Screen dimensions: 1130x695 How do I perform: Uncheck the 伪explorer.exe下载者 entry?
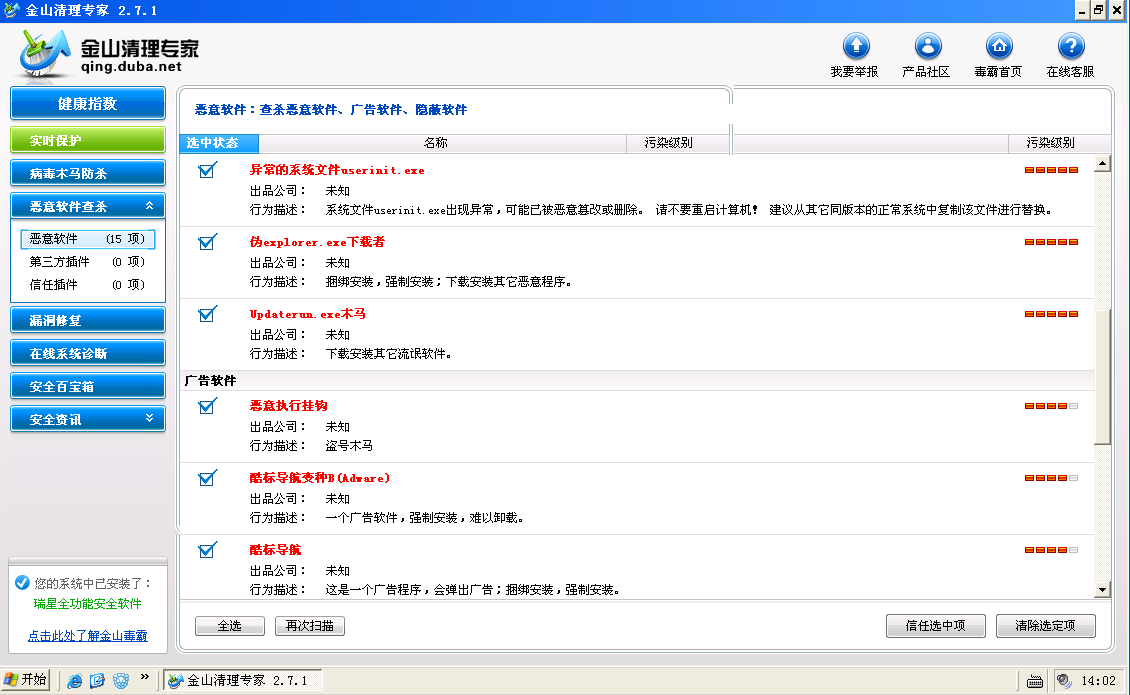tap(208, 242)
